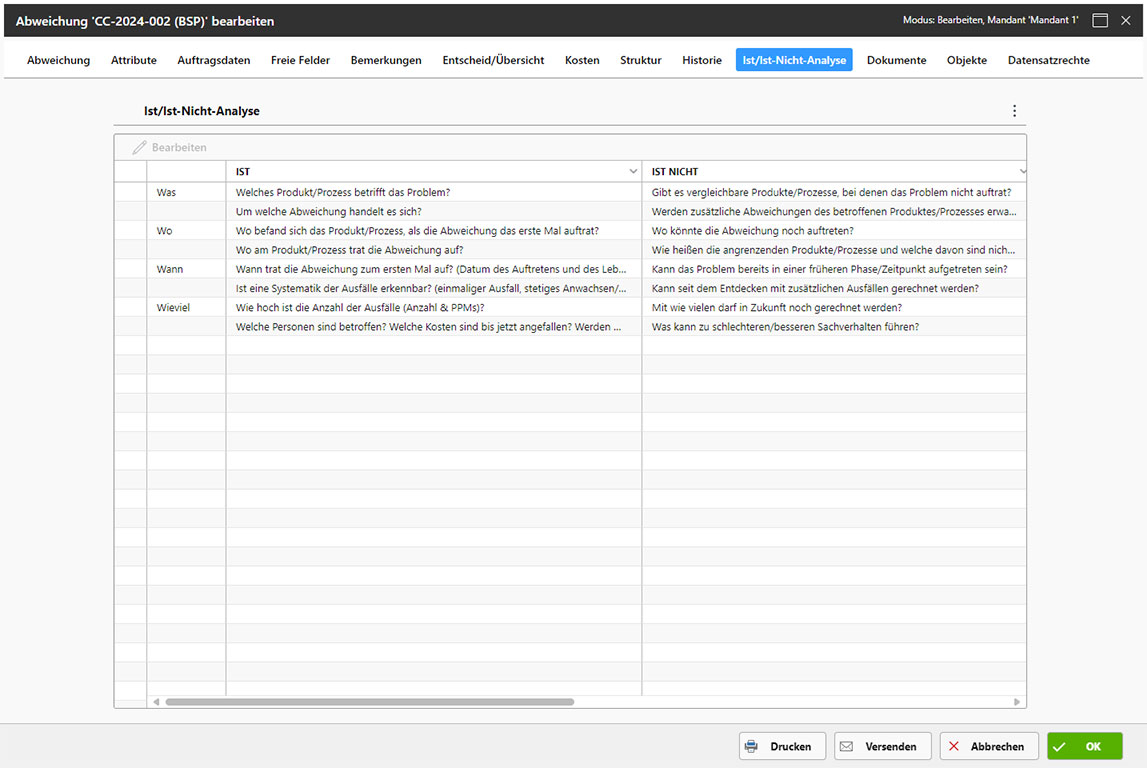Click the printer icon on Drucken

(x=750, y=747)
